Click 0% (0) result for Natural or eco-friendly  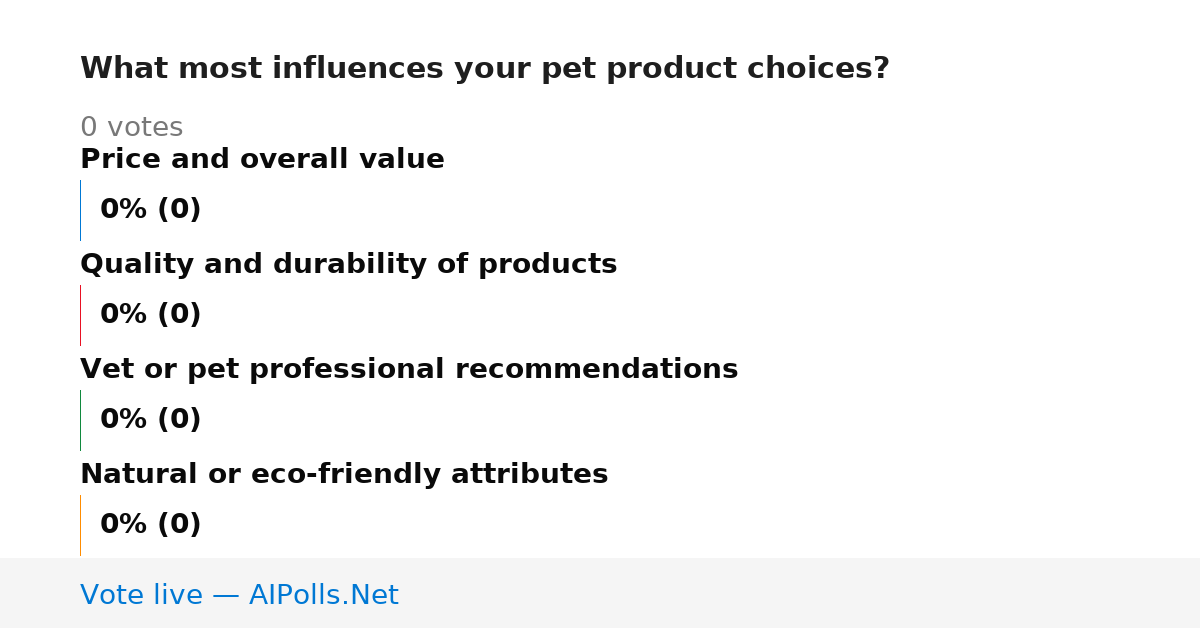(150, 525)
